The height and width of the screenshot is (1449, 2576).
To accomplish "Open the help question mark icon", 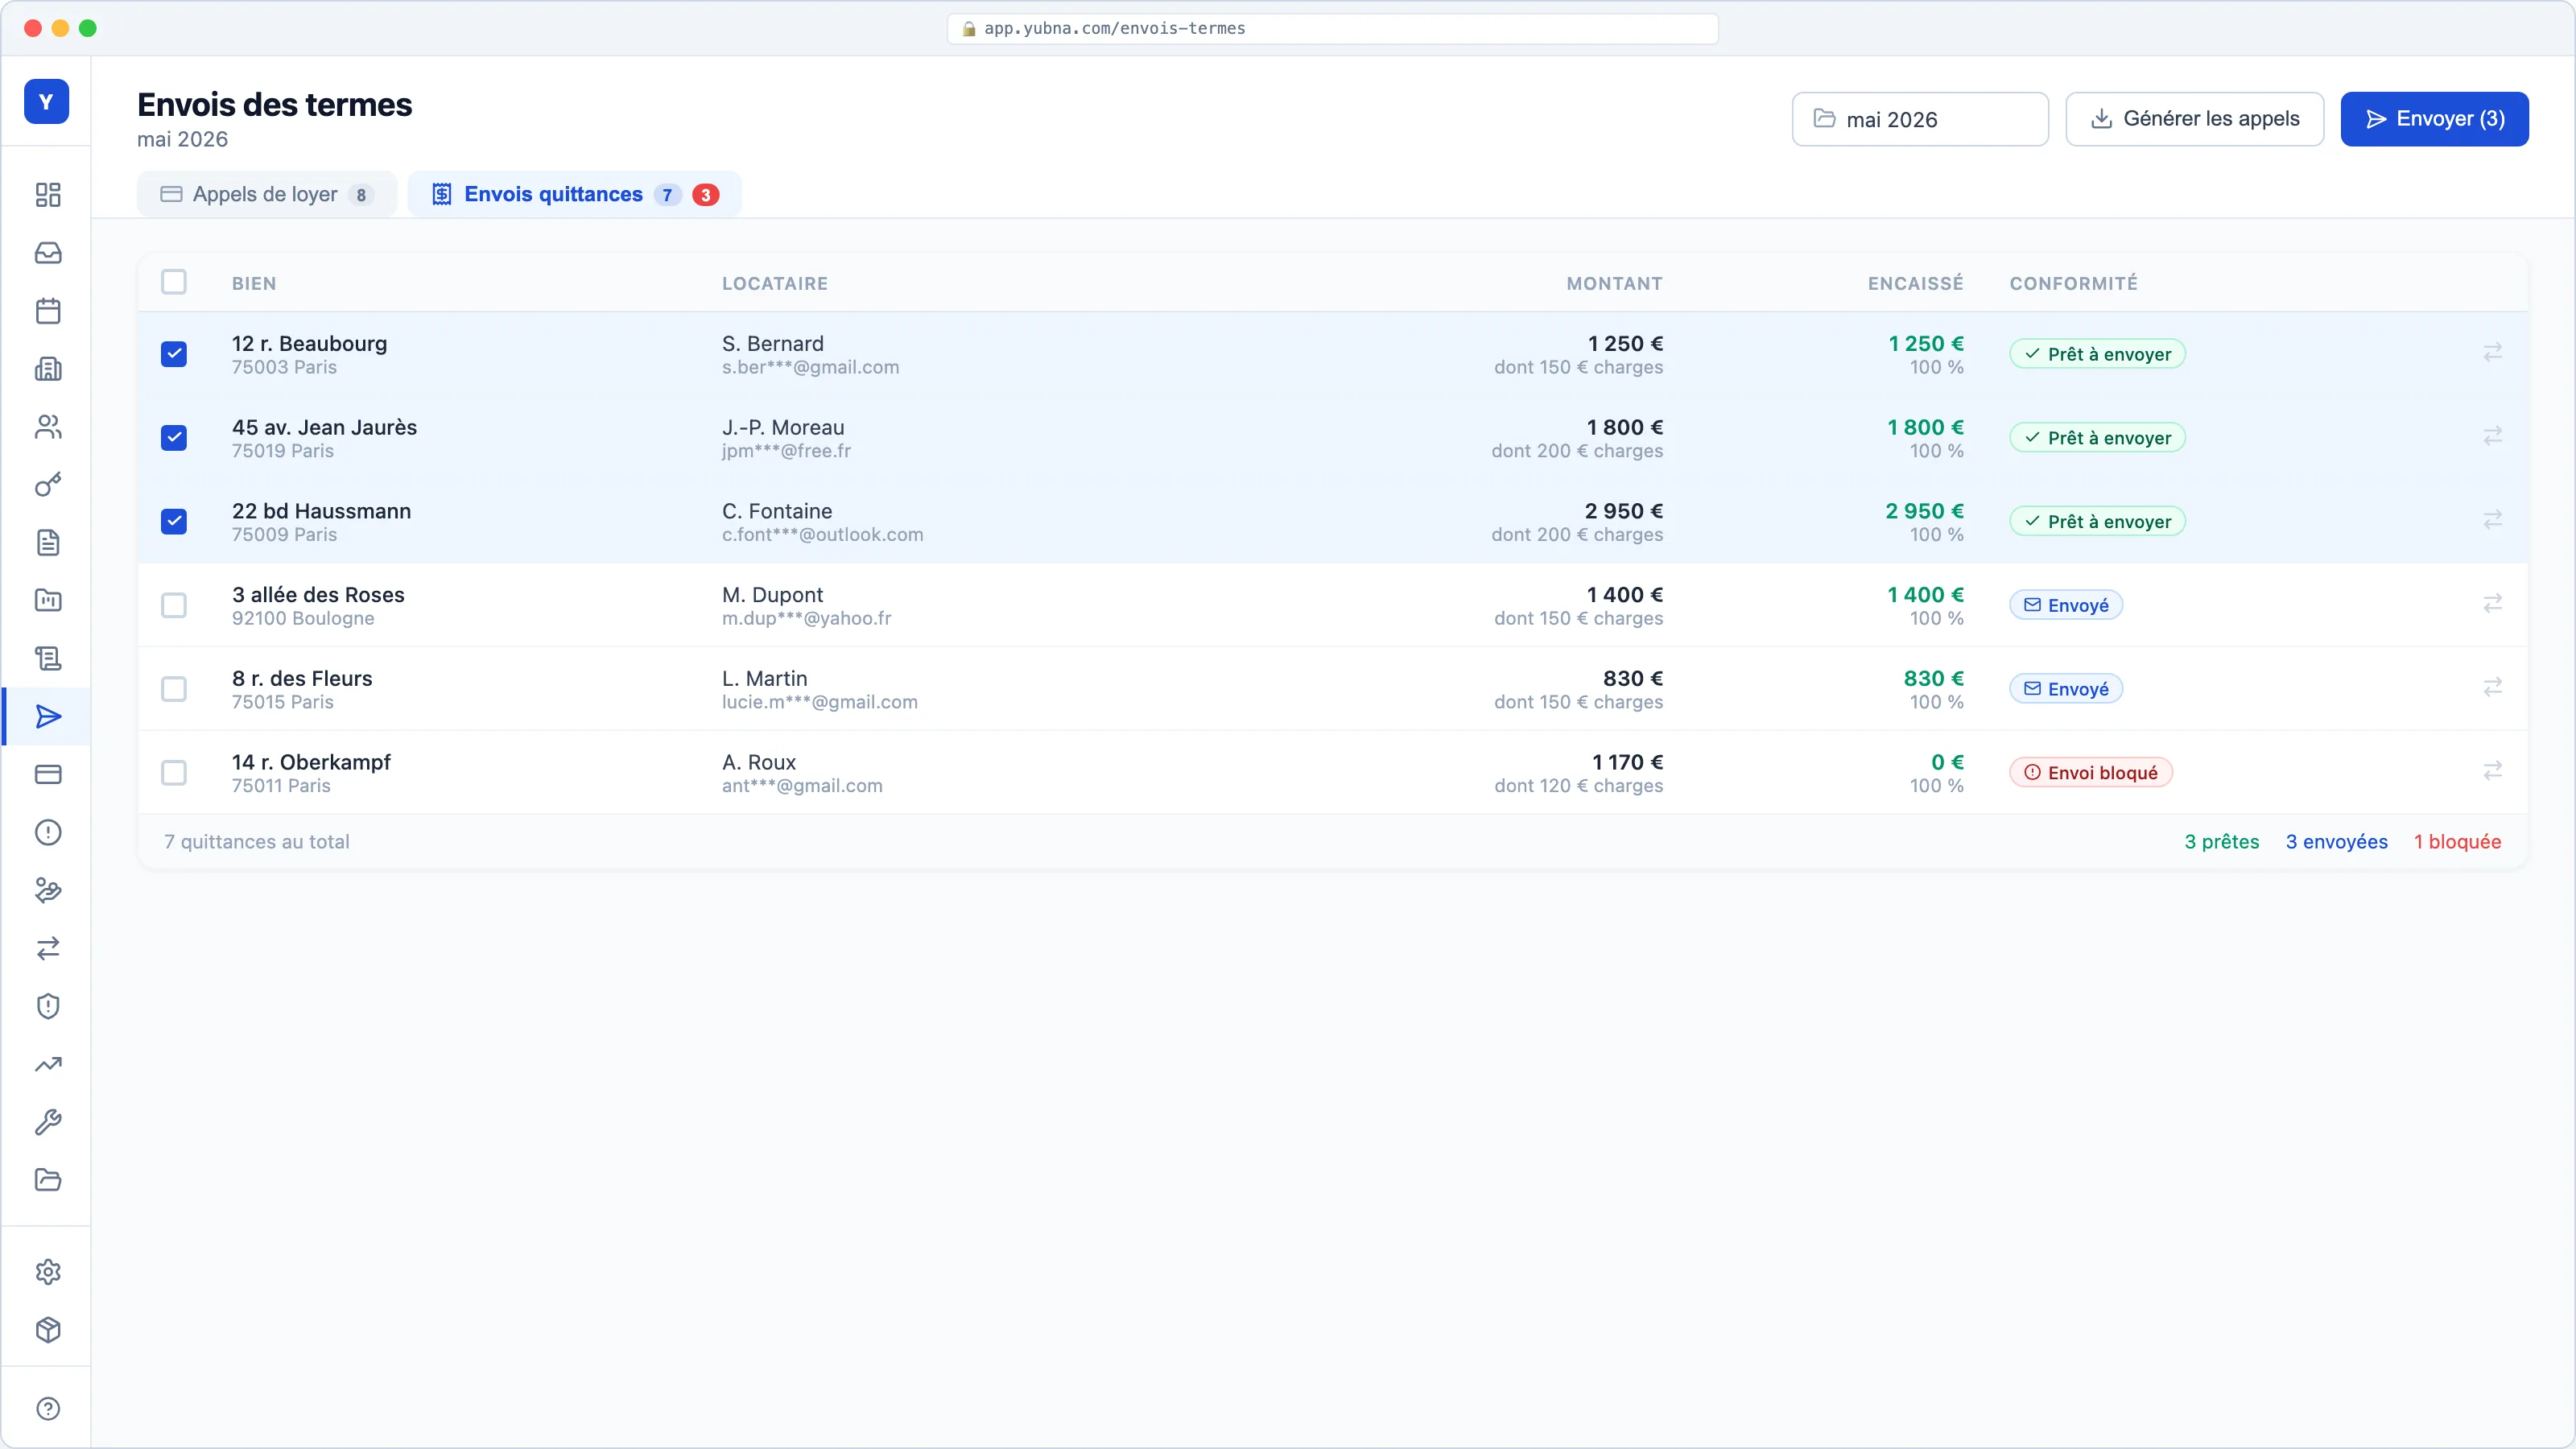I will pos(48,1409).
